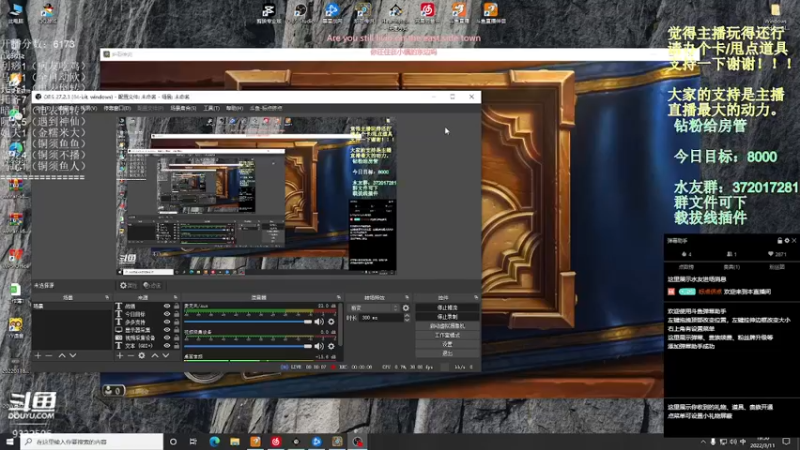
Task: Open source 属性 button above Sources
Action: (x=128, y=285)
